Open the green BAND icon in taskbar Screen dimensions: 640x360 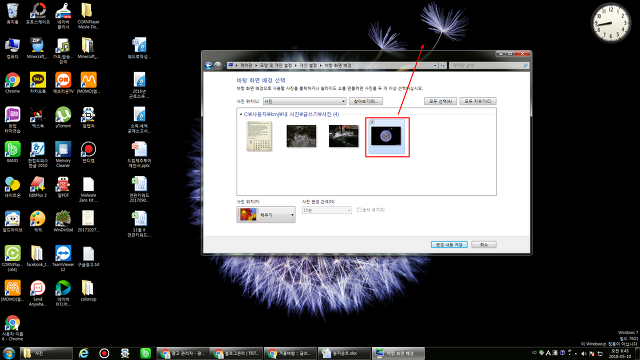[x=145, y=353]
